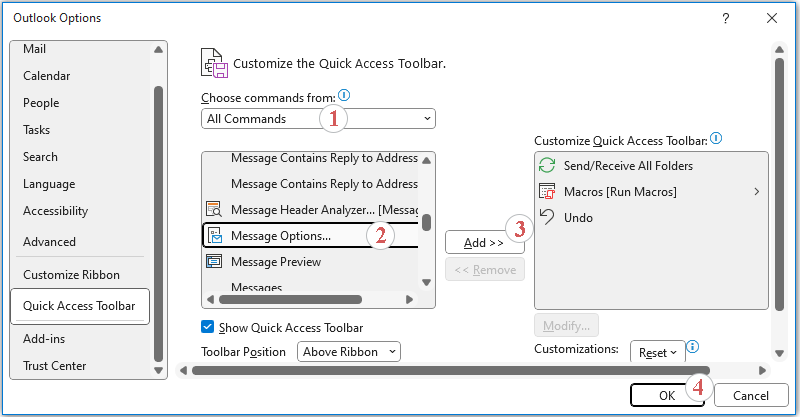
Task: Click main pane scroll up arrow
Action: [779, 50]
